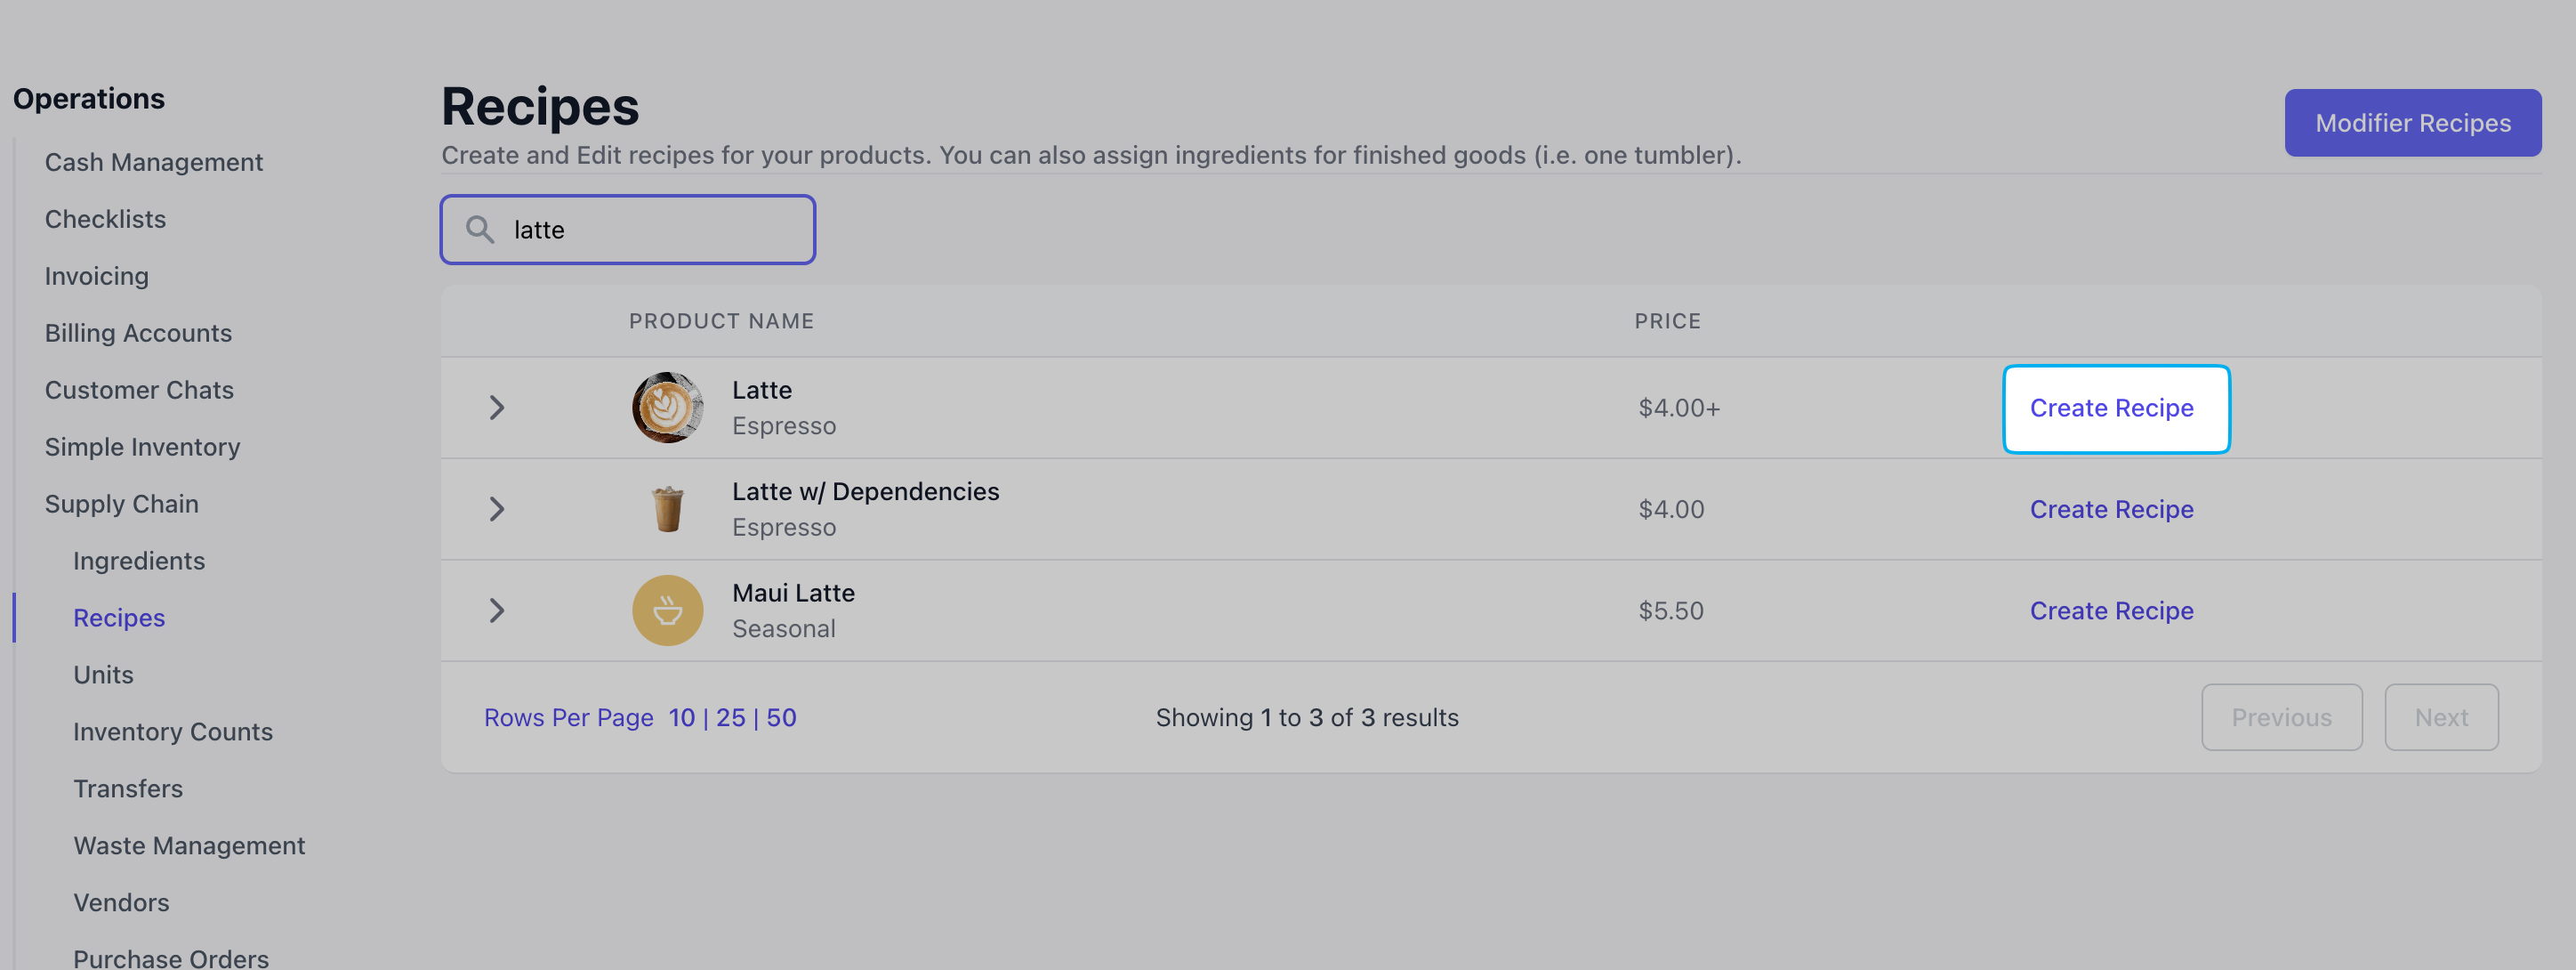Create Recipe for Latte
This screenshot has height=970, width=2576.
point(2116,408)
